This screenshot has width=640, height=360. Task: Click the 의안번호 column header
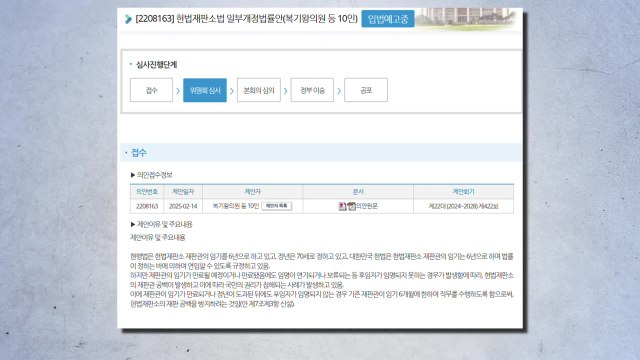coord(147,191)
